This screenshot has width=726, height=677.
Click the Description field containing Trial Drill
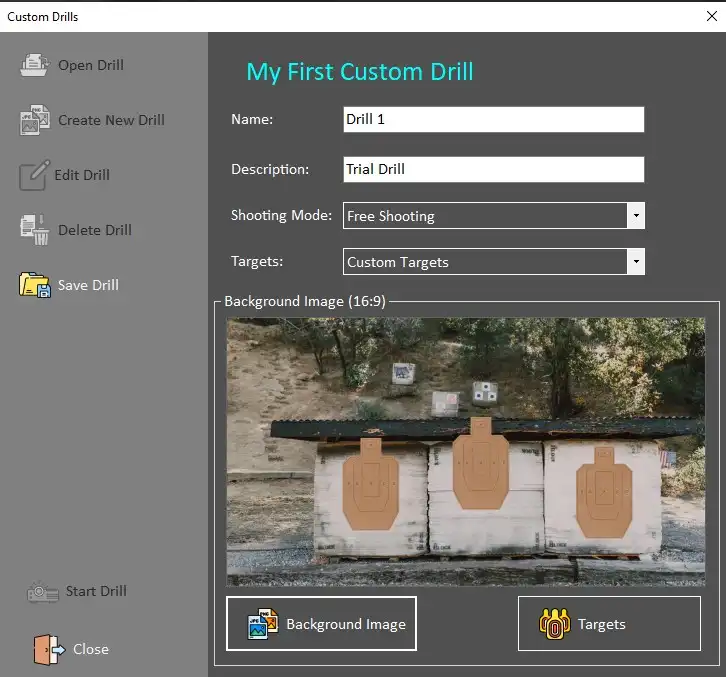click(x=493, y=169)
